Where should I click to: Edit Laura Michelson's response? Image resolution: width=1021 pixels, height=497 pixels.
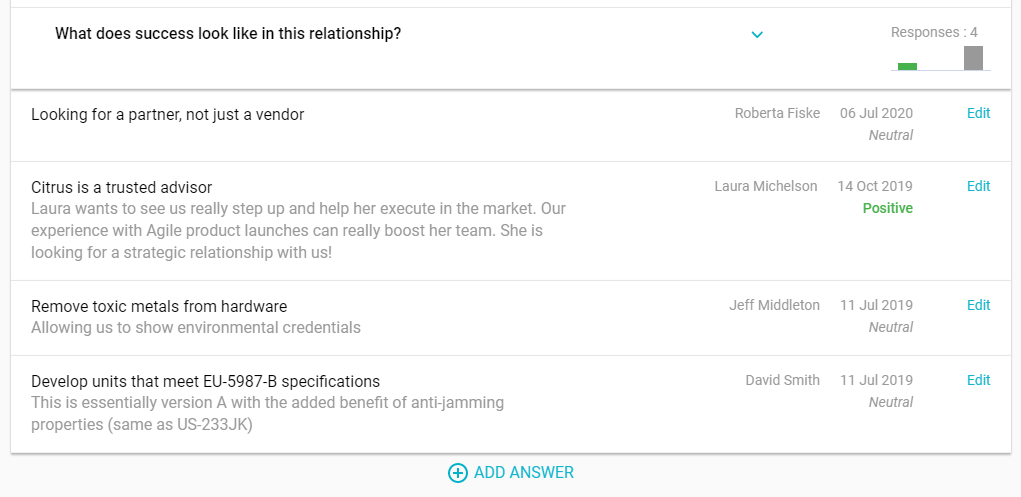978,186
